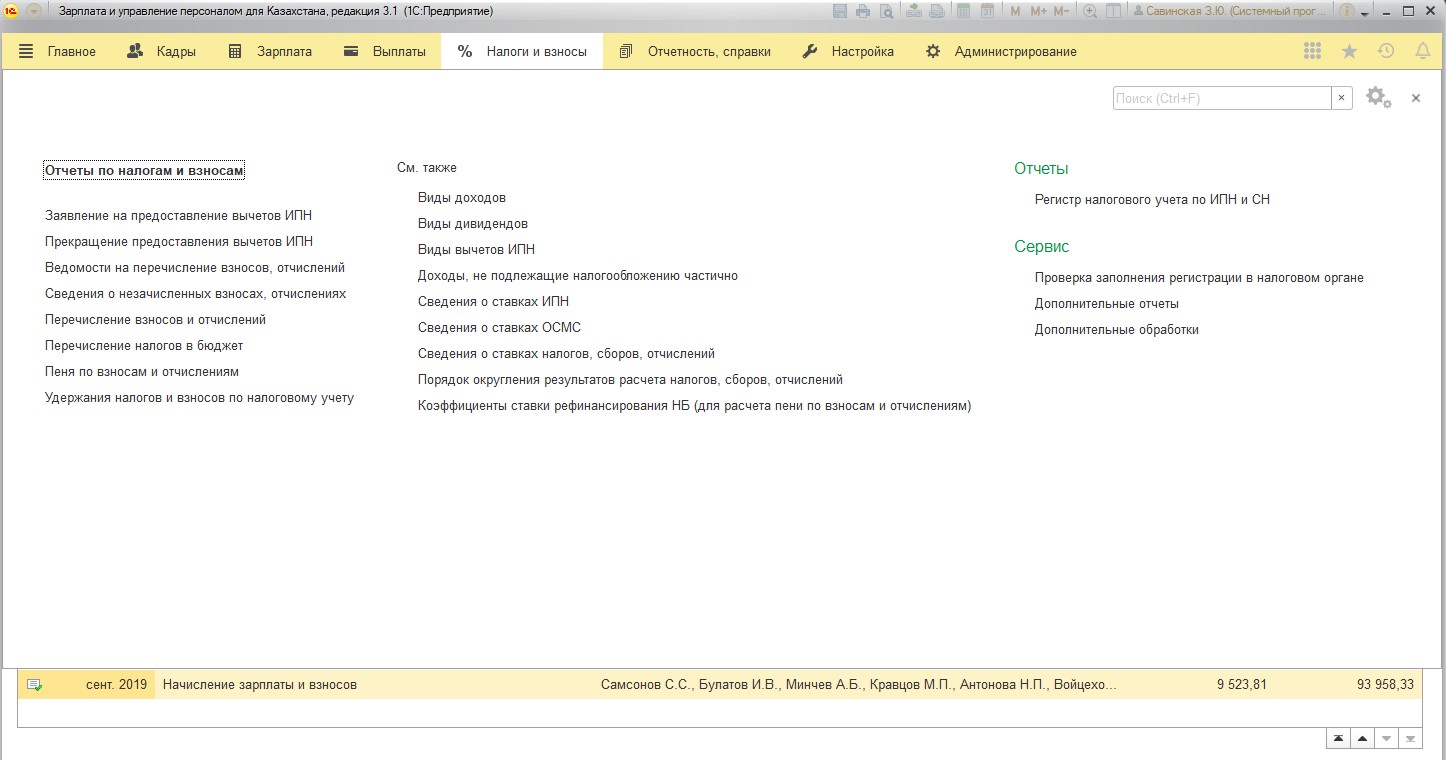Open Прекращение предоставления вычетов ИПН

(x=179, y=241)
